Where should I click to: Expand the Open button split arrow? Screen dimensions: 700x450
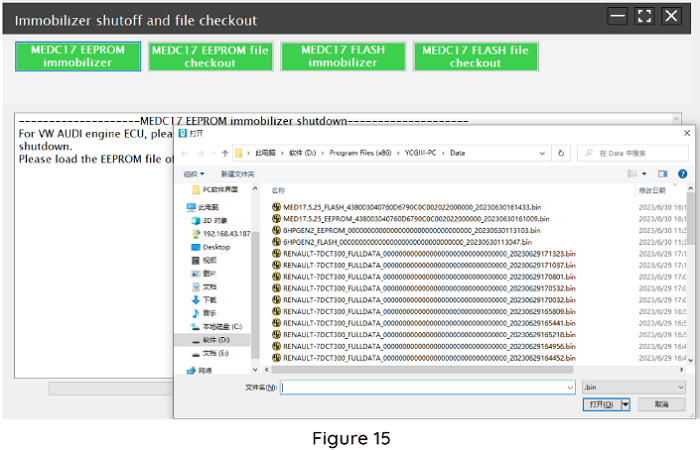[x=626, y=404]
